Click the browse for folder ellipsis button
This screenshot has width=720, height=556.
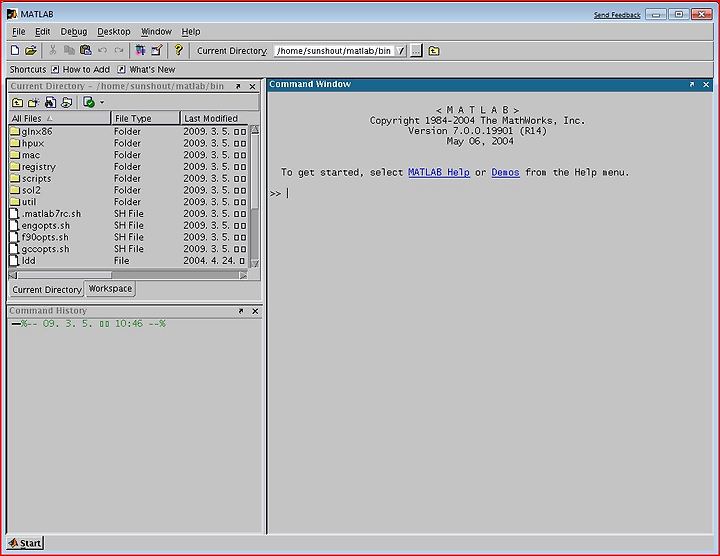pos(416,51)
